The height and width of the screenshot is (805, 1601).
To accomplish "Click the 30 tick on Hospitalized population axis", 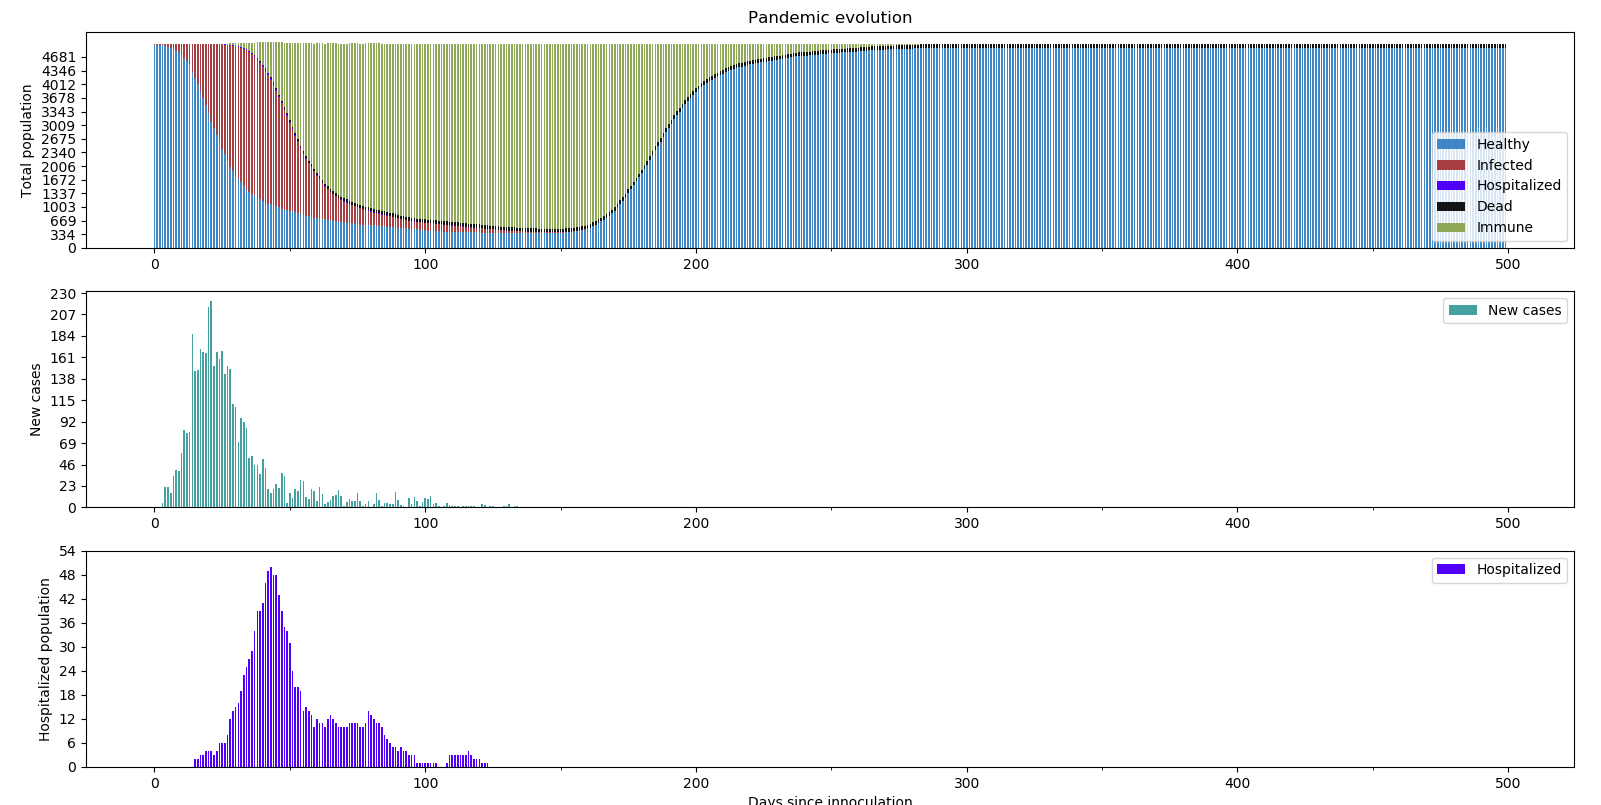I will pyautogui.click(x=67, y=647).
